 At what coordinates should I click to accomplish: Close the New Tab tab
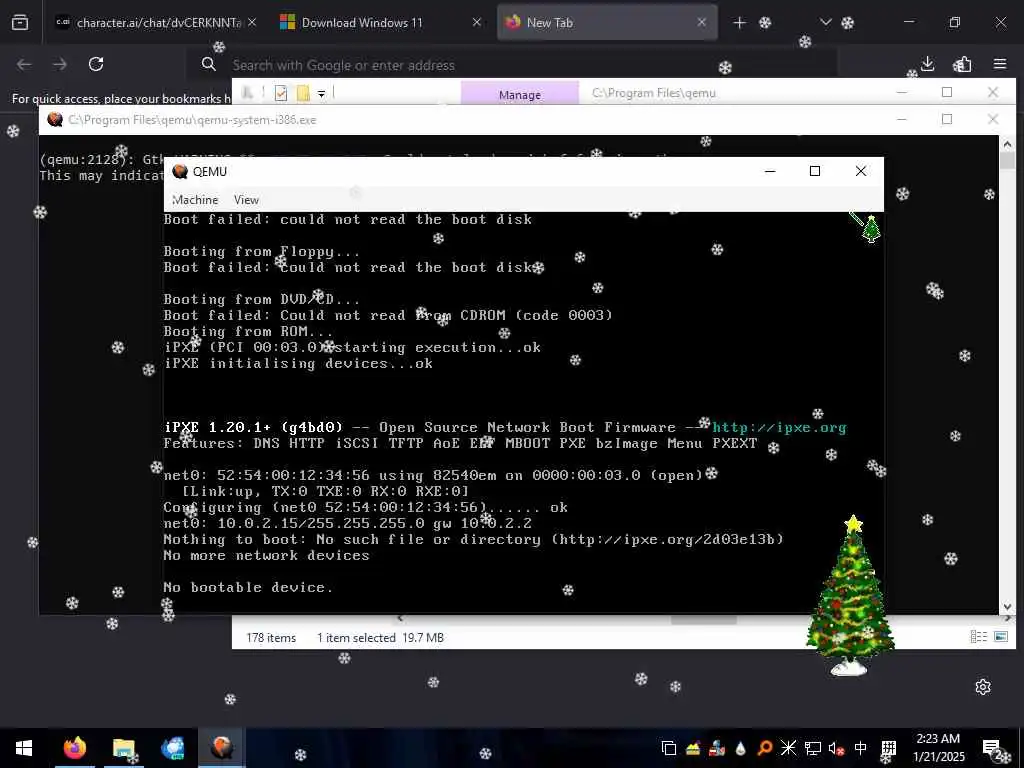701,23
